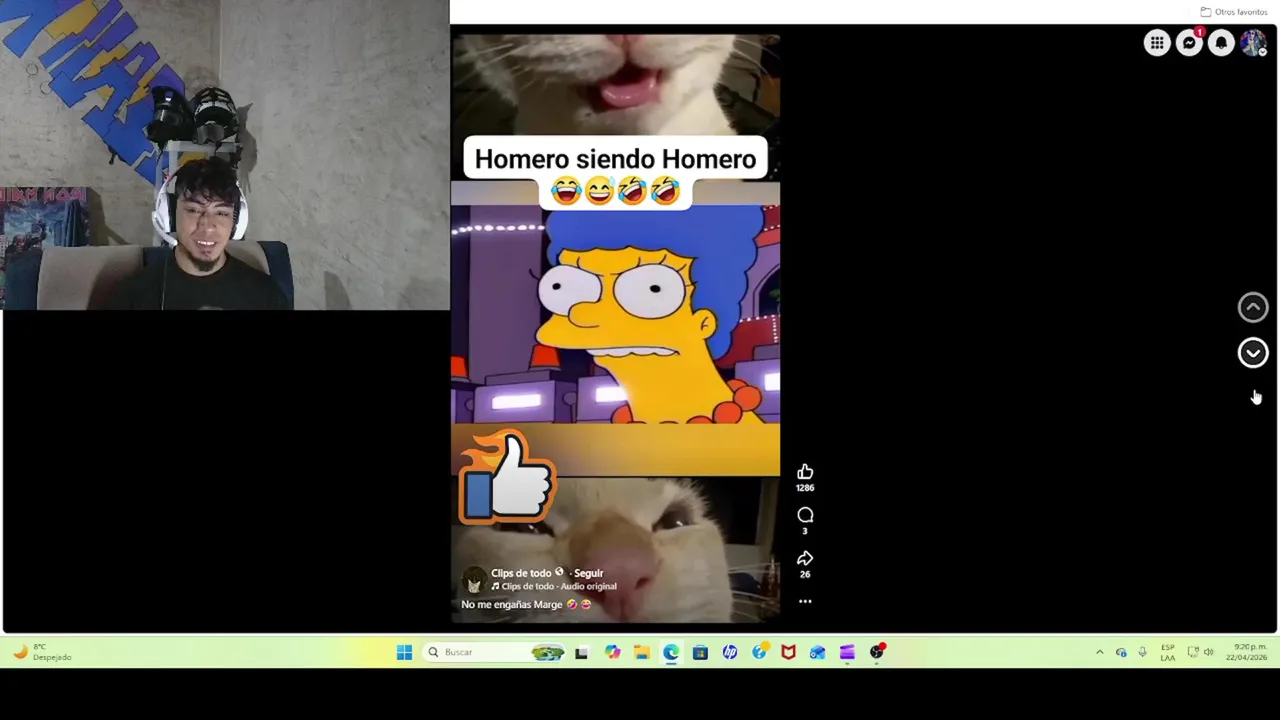Screen dimensions: 1280x720
Task: Go to the next reel with down chevron
Action: 1253,352
